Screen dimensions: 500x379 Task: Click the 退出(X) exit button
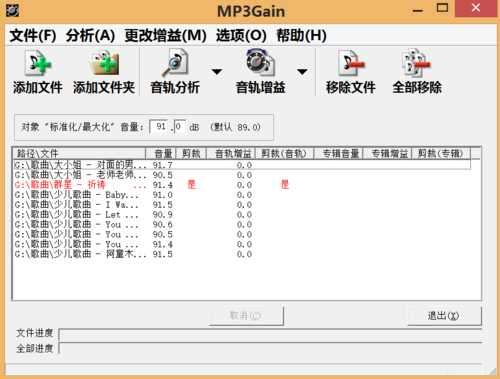[444, 315]
